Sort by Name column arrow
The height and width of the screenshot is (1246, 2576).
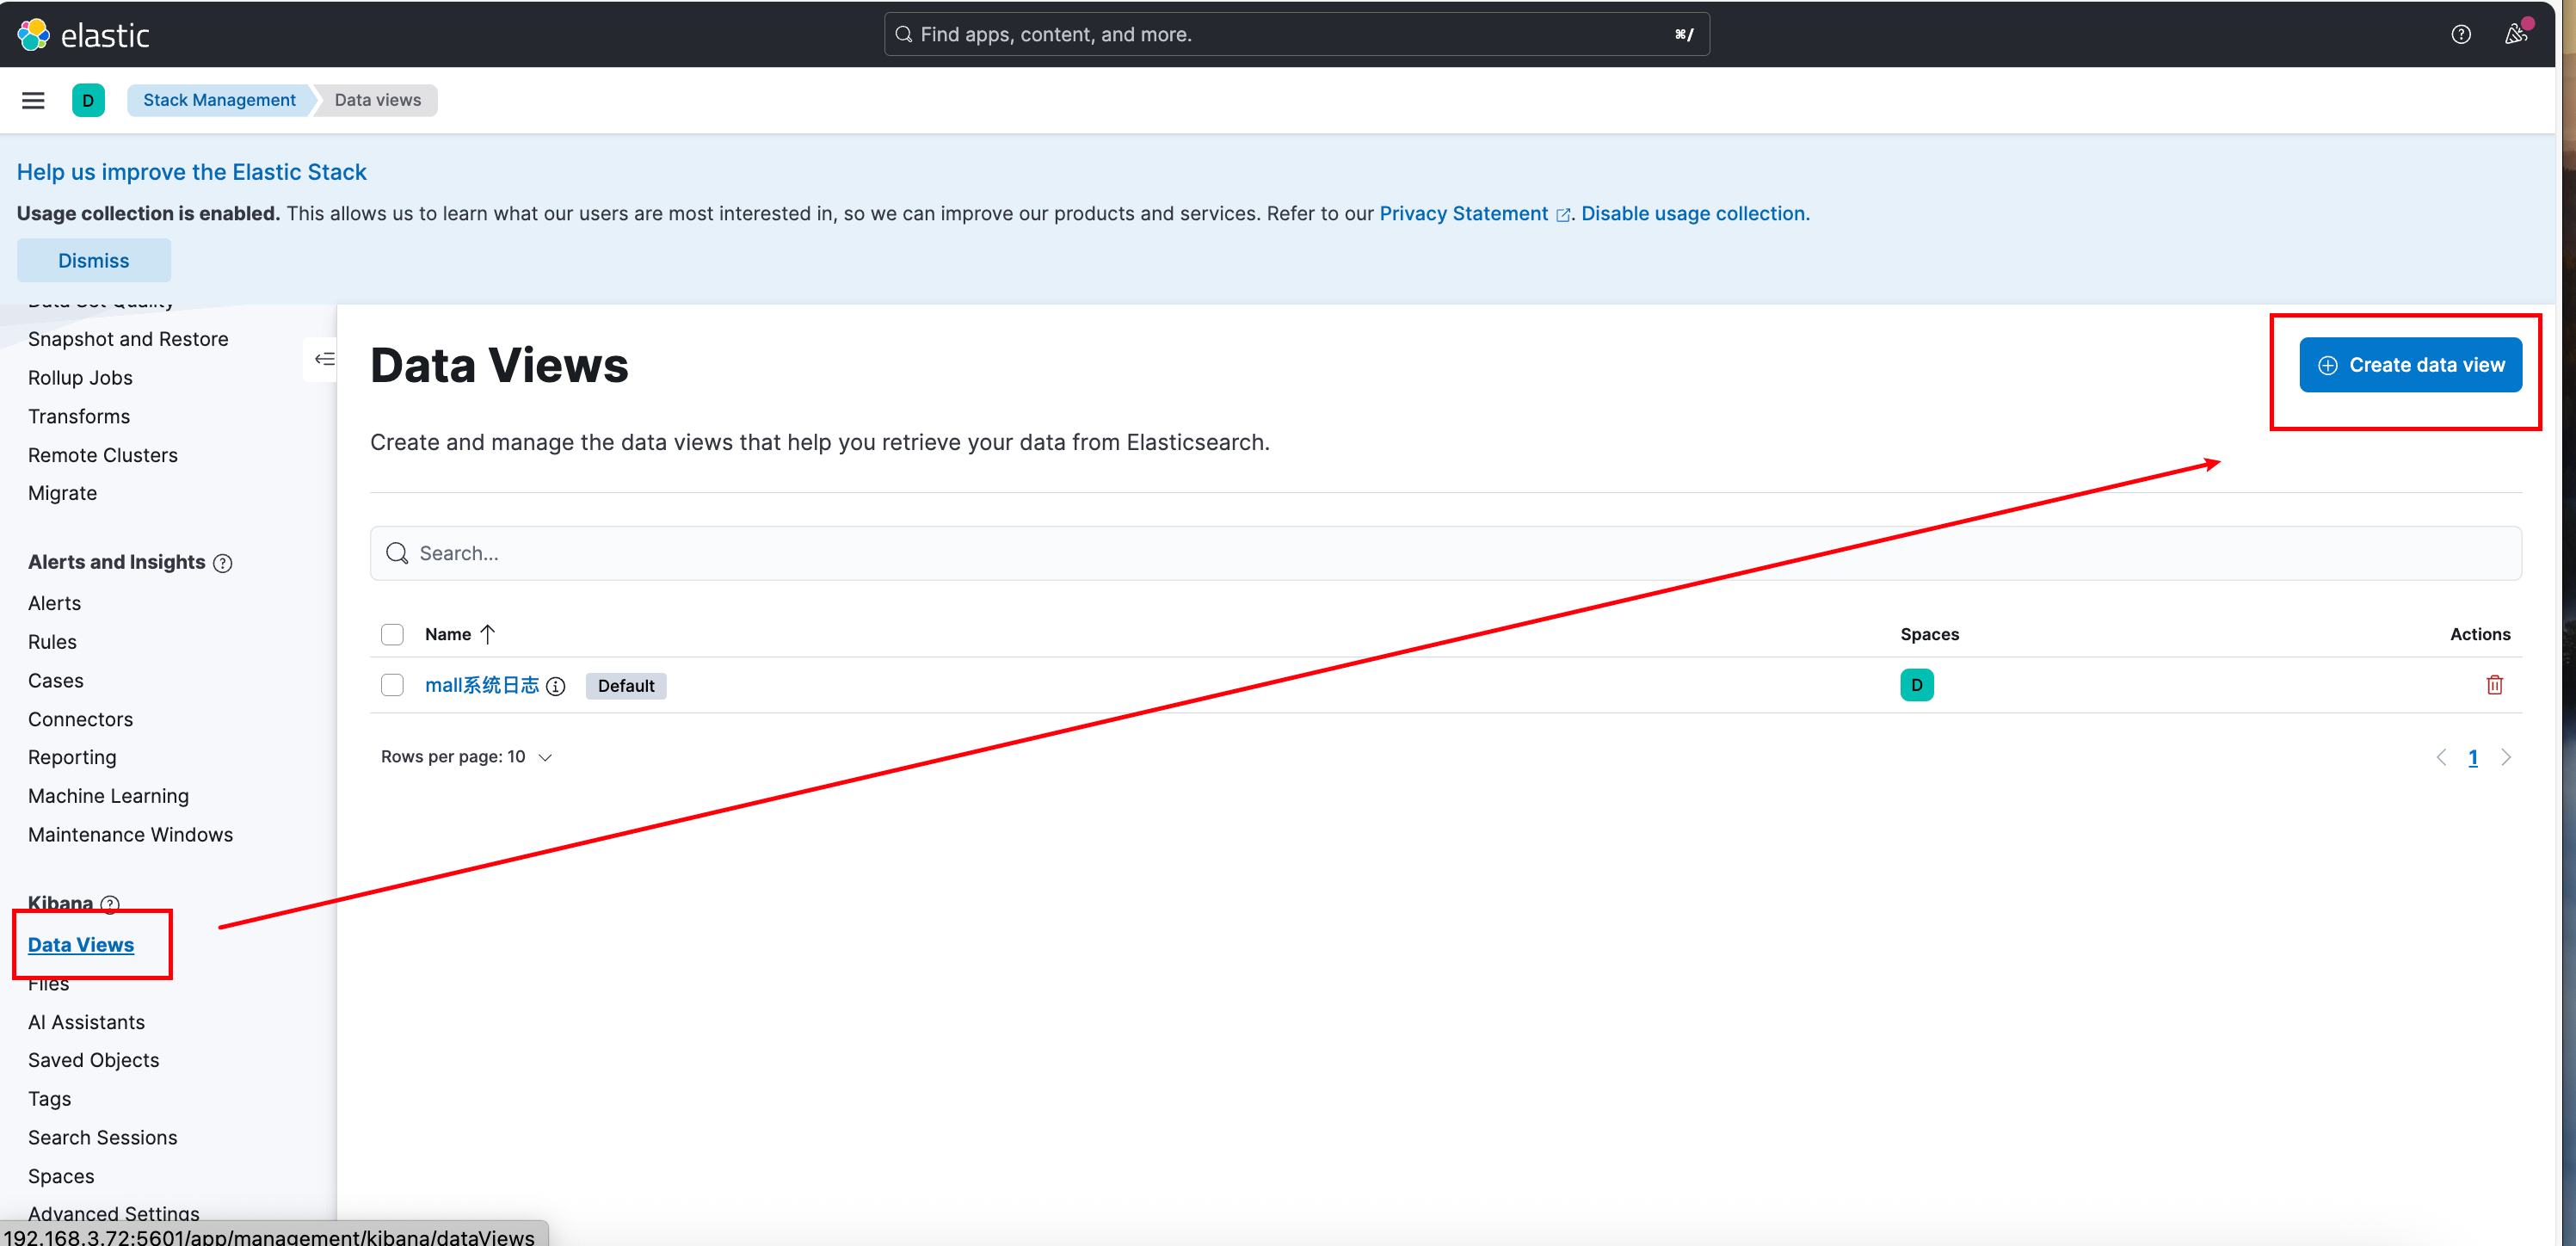point(487,634)
